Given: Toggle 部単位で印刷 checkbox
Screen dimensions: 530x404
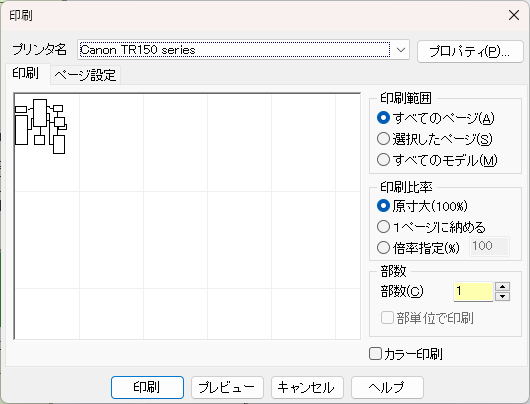Looking at the screenshot, I should [387, 318].
